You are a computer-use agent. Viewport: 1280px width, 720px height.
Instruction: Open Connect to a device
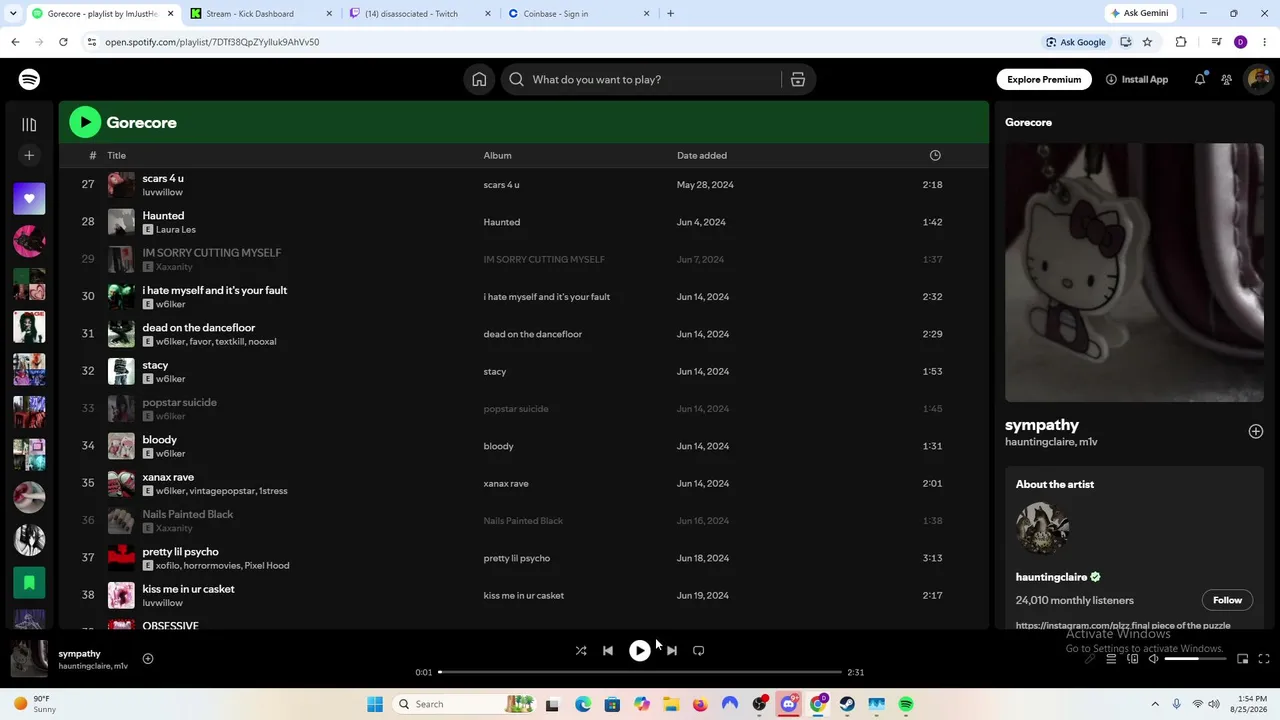(1133, 659)
